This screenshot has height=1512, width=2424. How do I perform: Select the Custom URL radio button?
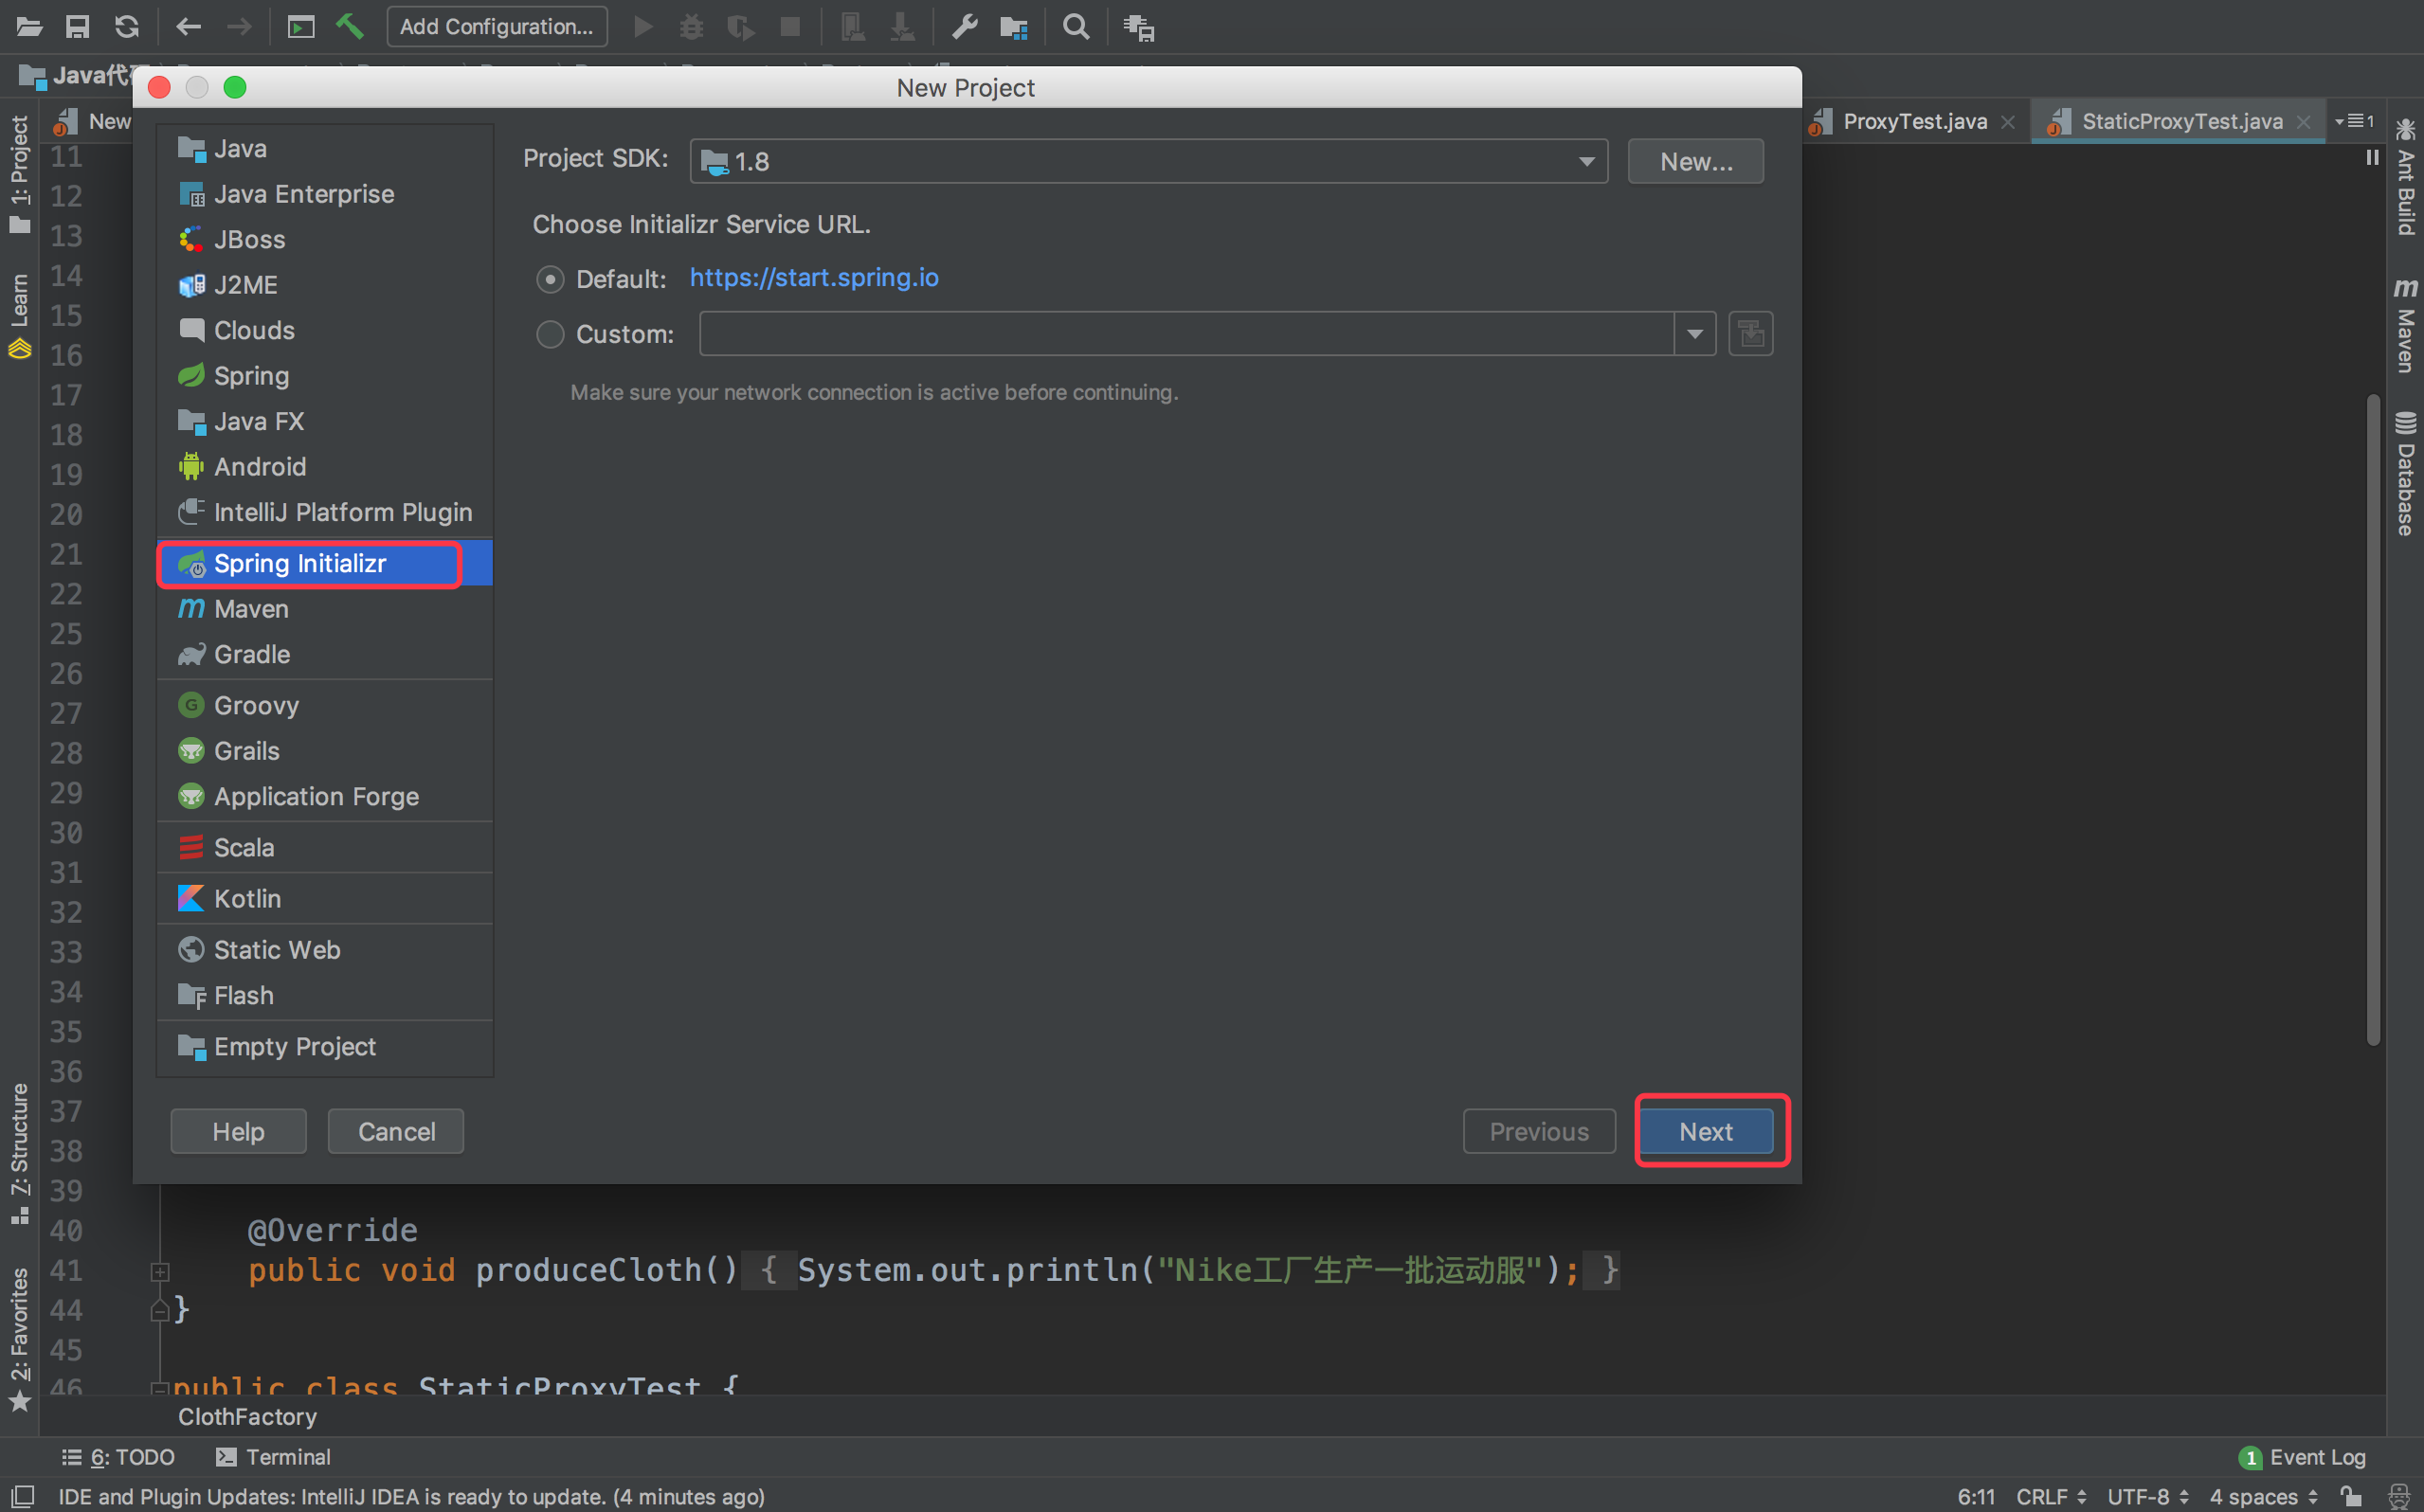coord(550,334)
